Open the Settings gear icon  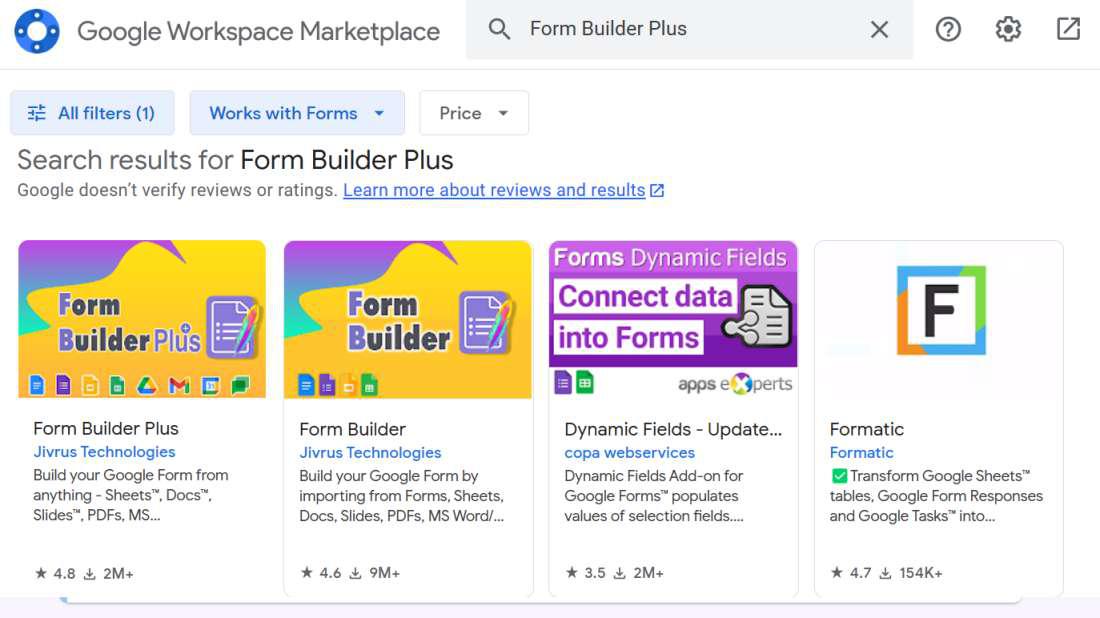(1008, 30)
